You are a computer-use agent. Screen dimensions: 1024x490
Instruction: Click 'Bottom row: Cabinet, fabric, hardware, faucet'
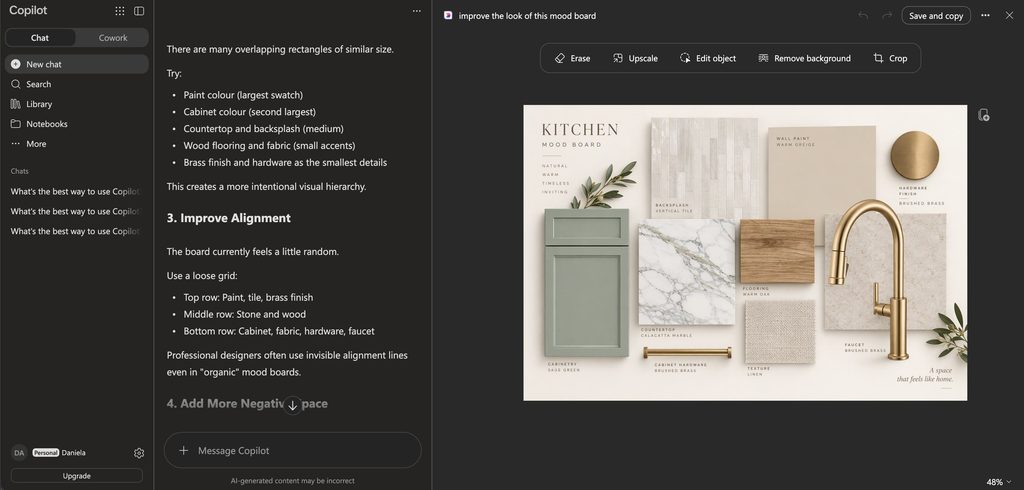pyautogui.click(x=279, y=331)
